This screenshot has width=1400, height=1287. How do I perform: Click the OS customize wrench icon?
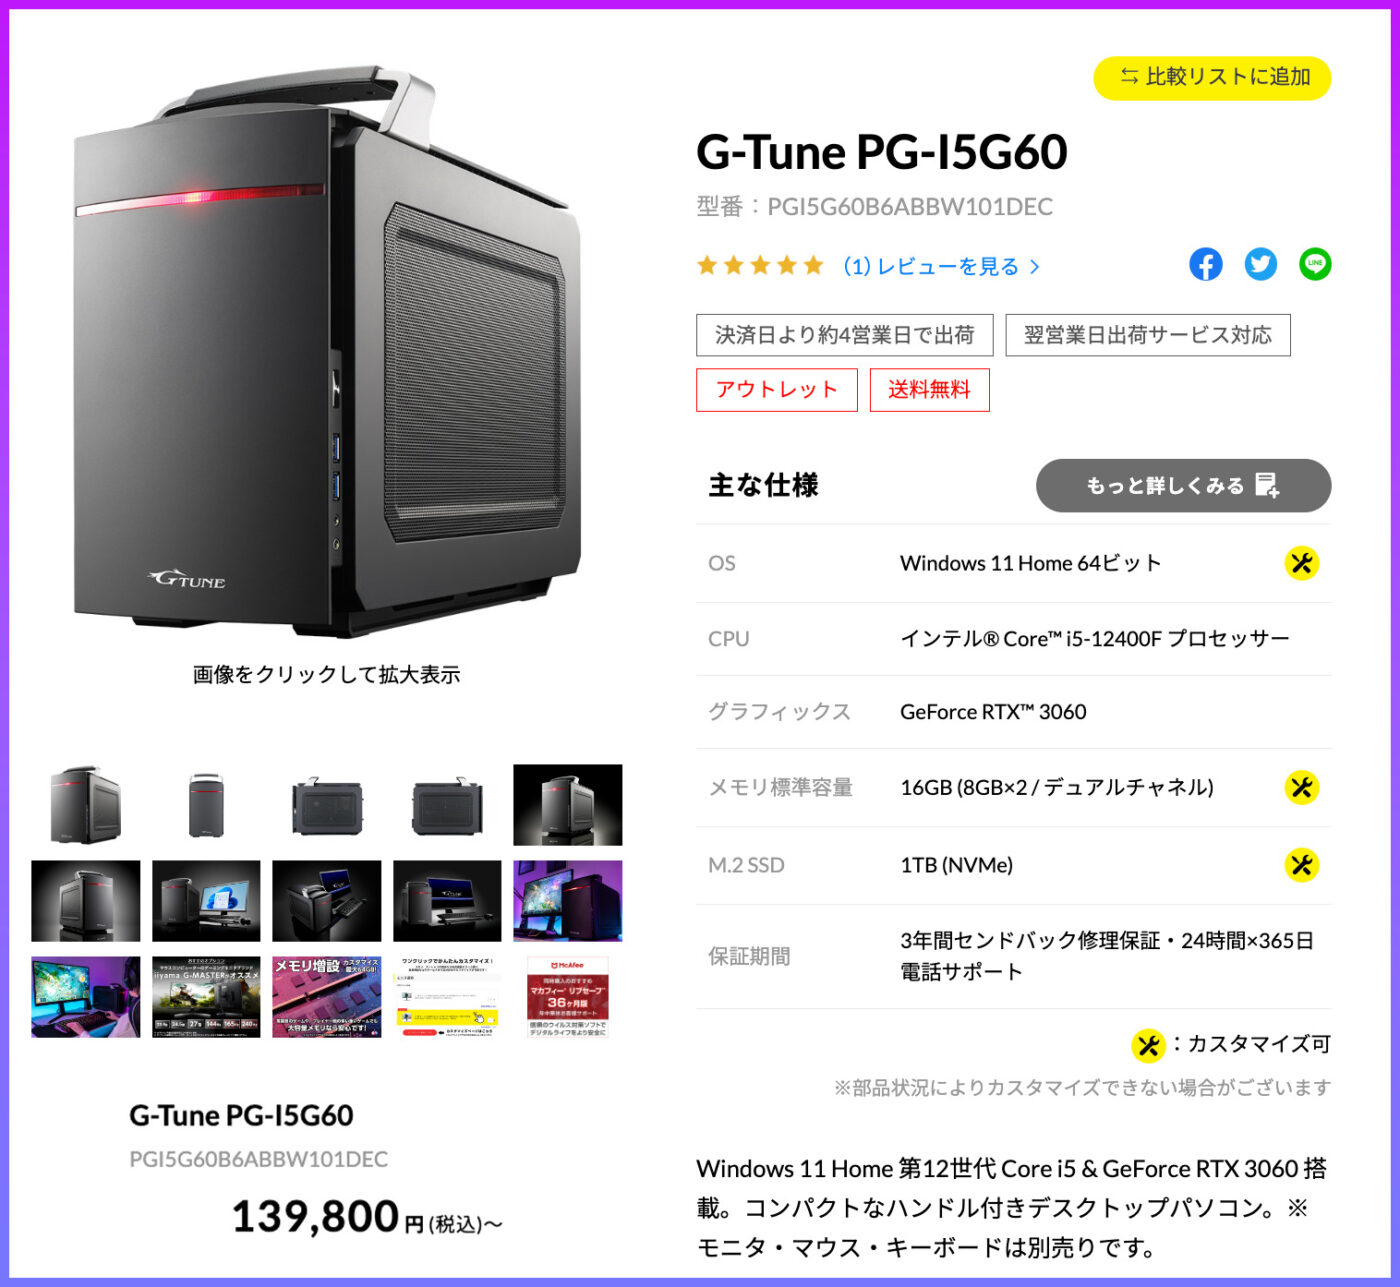[1301, 563]
